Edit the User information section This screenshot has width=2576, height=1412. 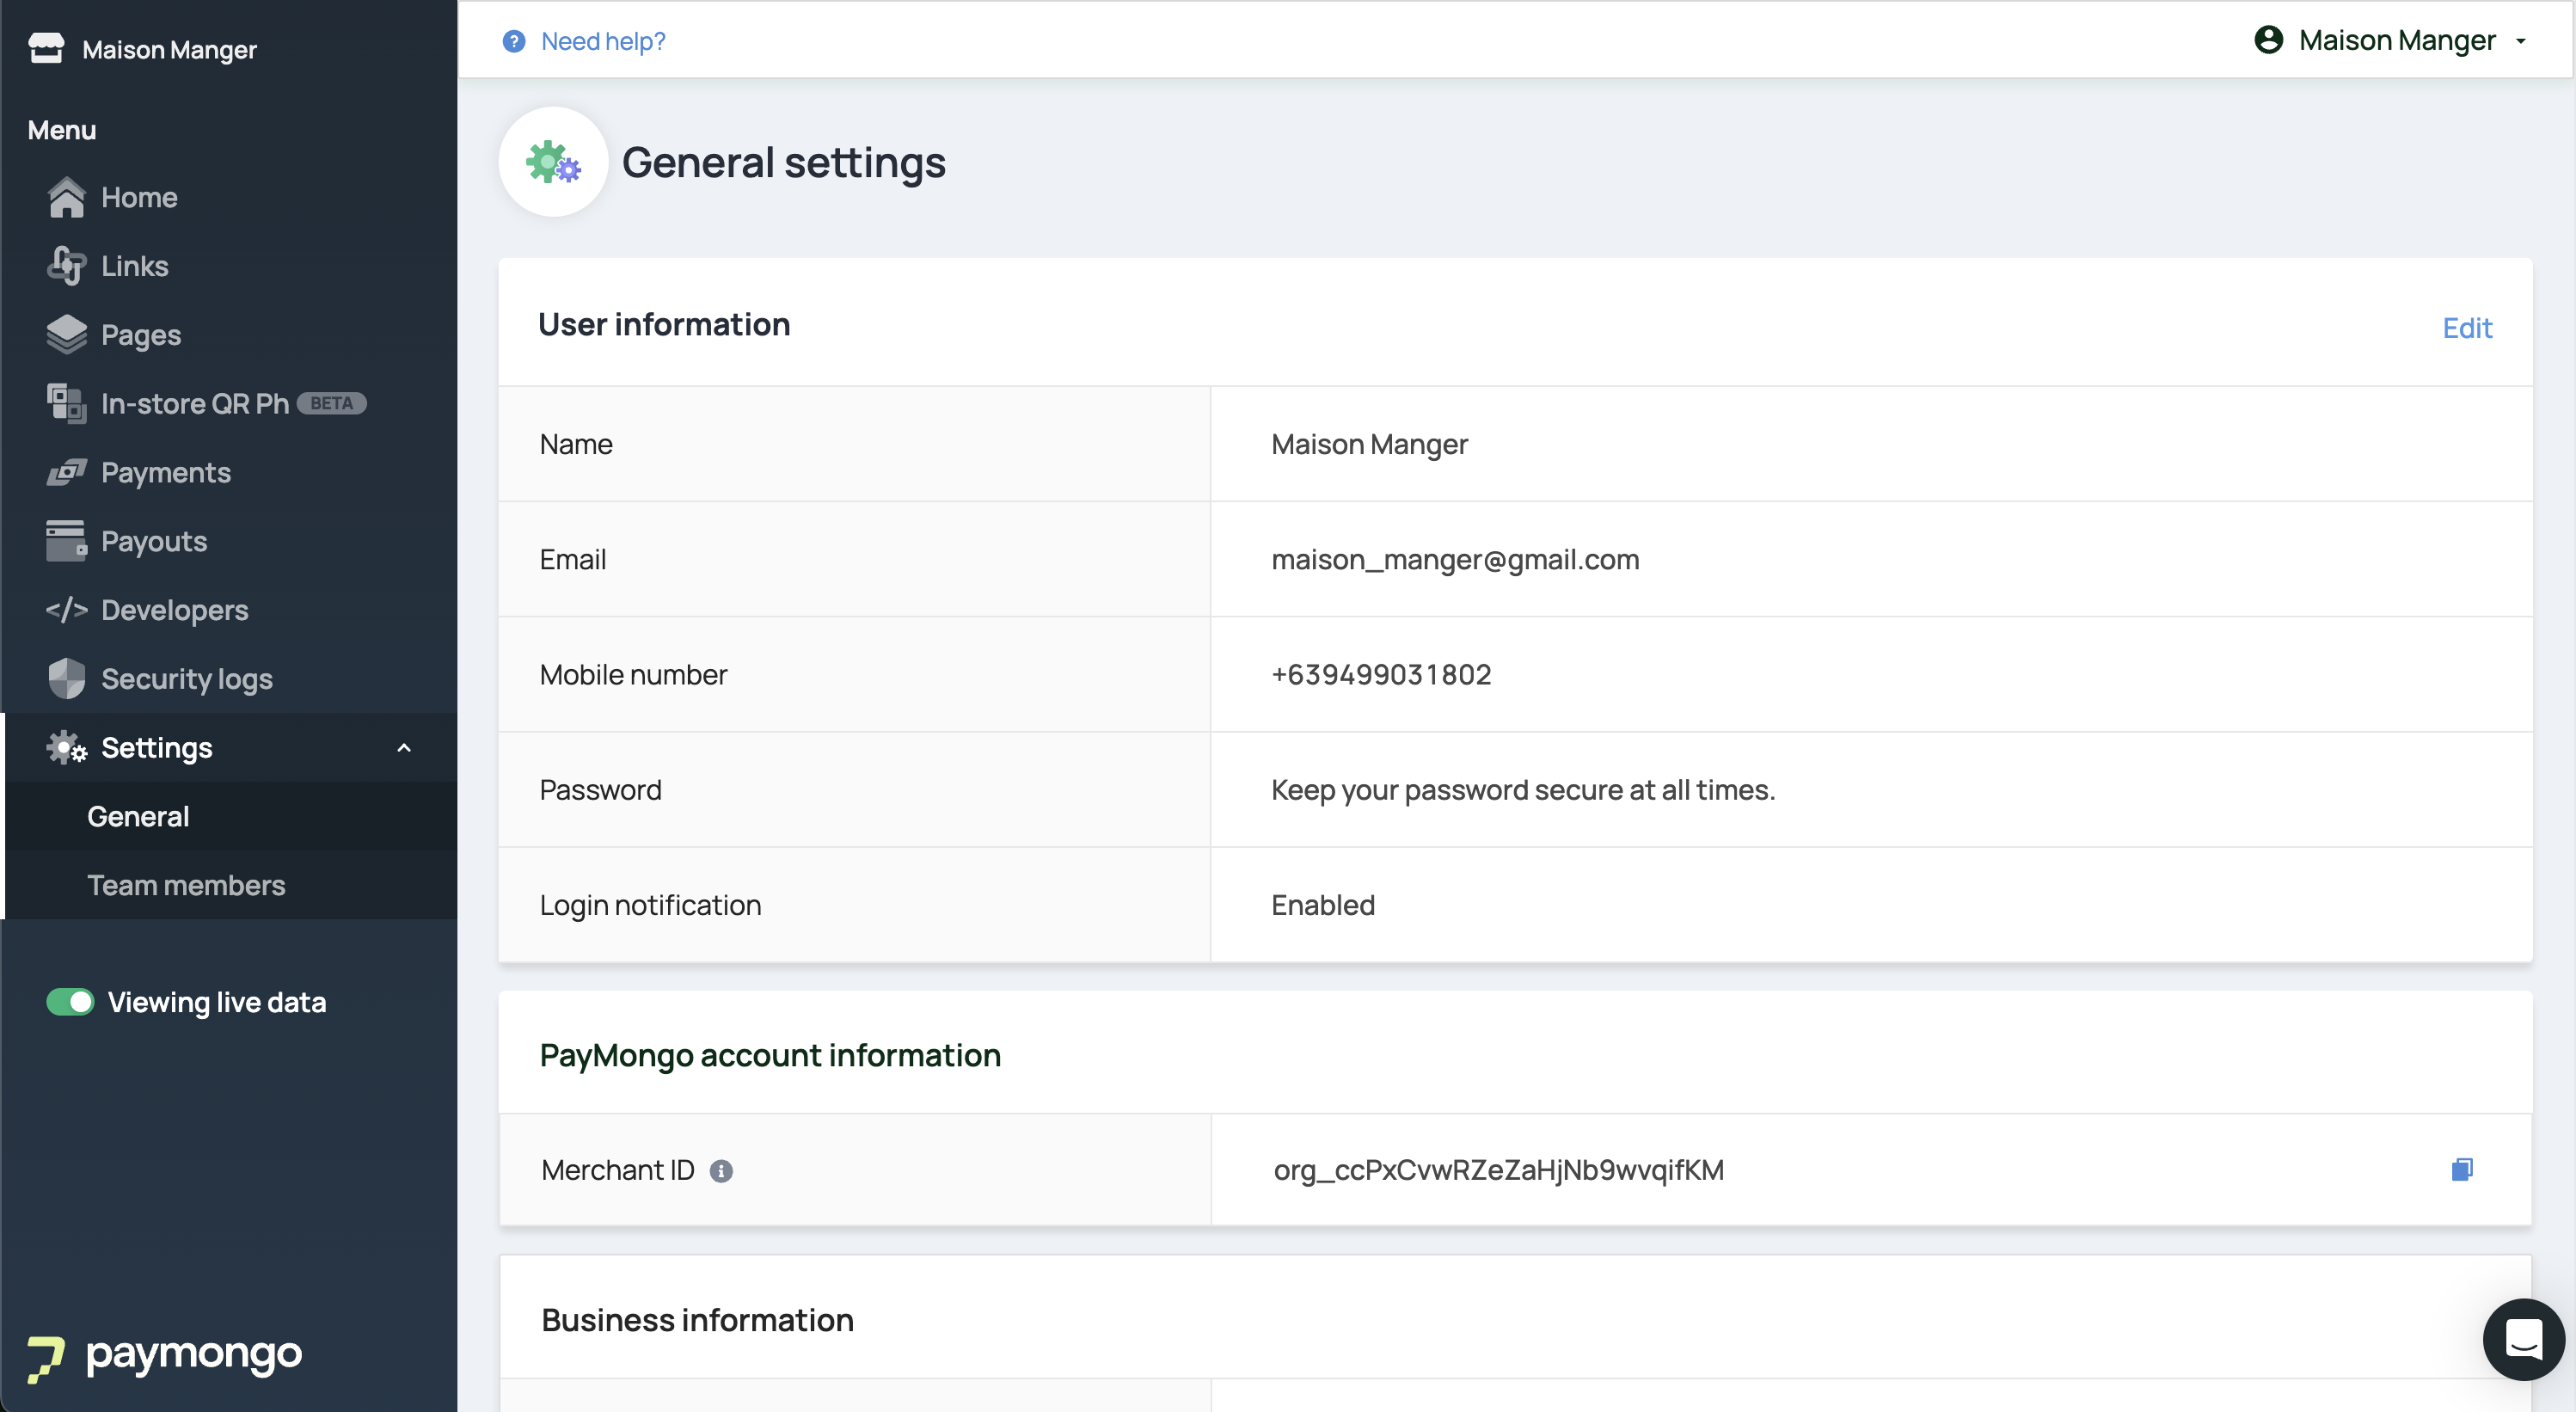(x=2467, y=327)
